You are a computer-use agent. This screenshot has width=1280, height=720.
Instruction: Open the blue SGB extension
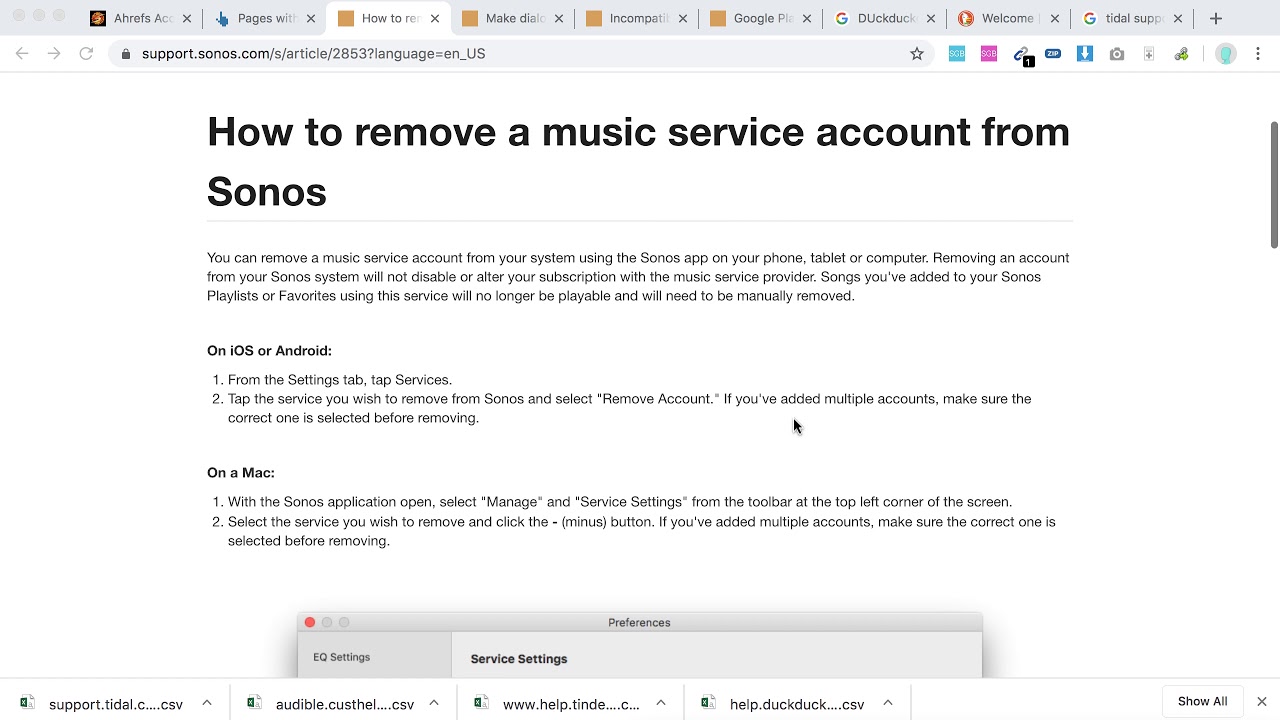pyautogui.click(x=957, y=54)
